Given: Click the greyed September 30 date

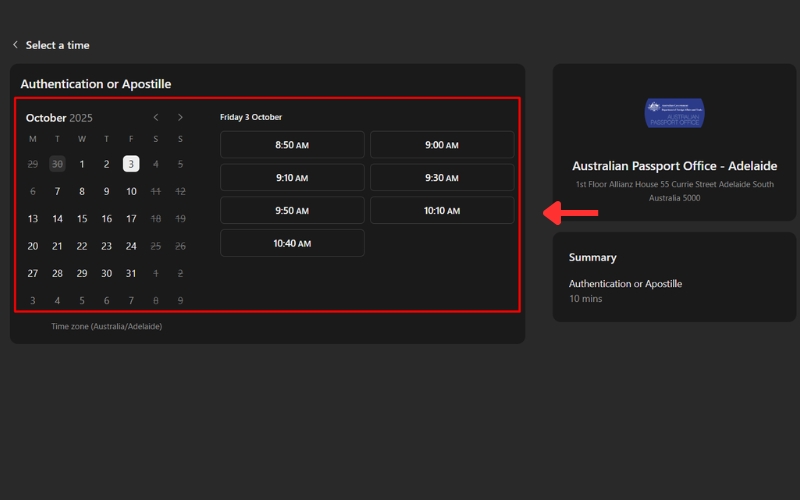Looking at the screenshot, I should point(57,164).
